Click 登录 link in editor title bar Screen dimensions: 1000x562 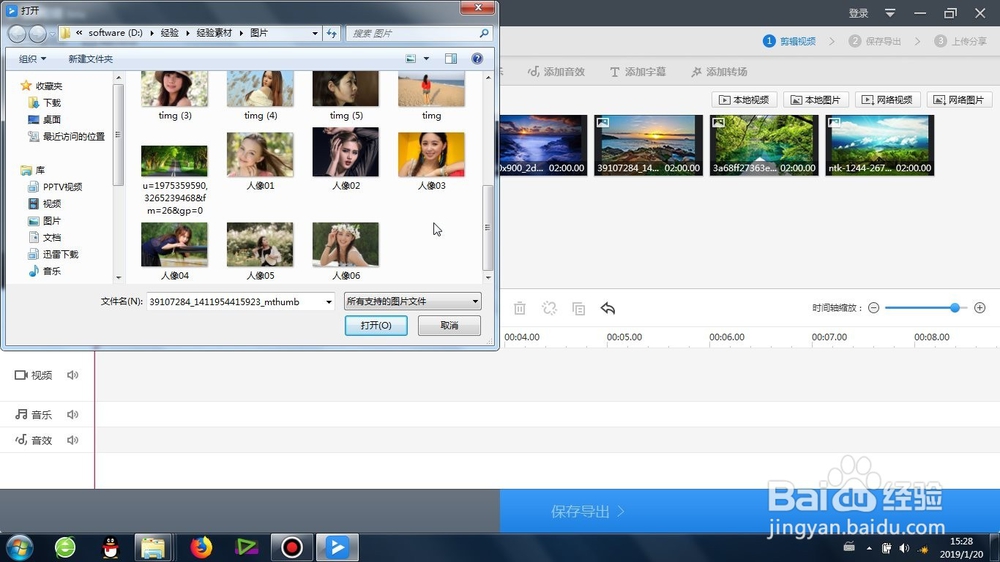coord(858,13)
